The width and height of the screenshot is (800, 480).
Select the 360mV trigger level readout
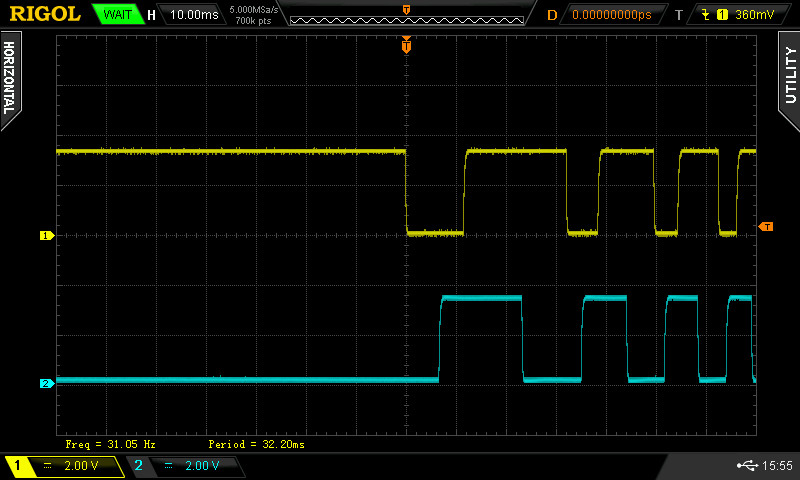pos(753,15)
